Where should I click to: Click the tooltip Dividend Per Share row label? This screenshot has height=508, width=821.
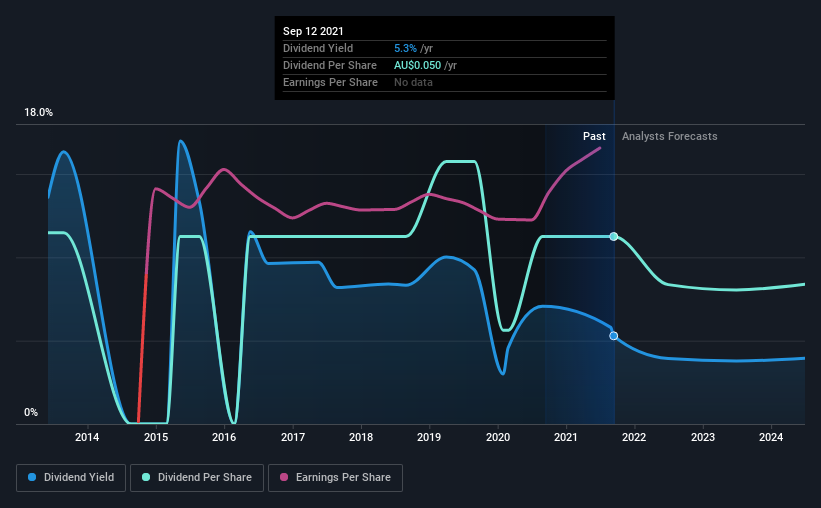click(330, 65)
